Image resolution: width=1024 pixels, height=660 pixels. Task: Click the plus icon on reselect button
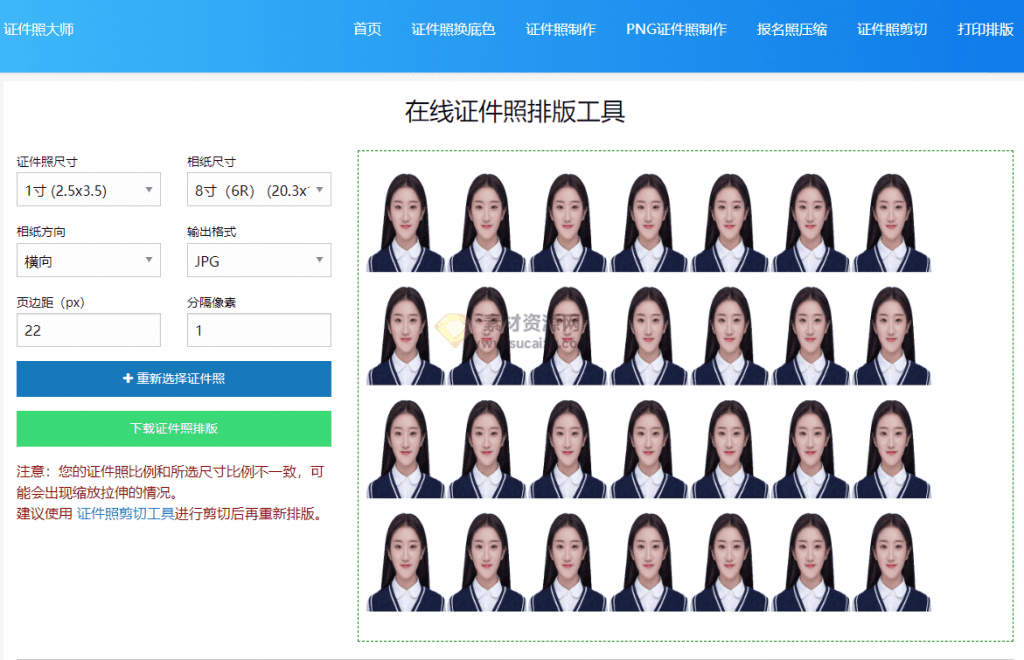click(127, 379)
